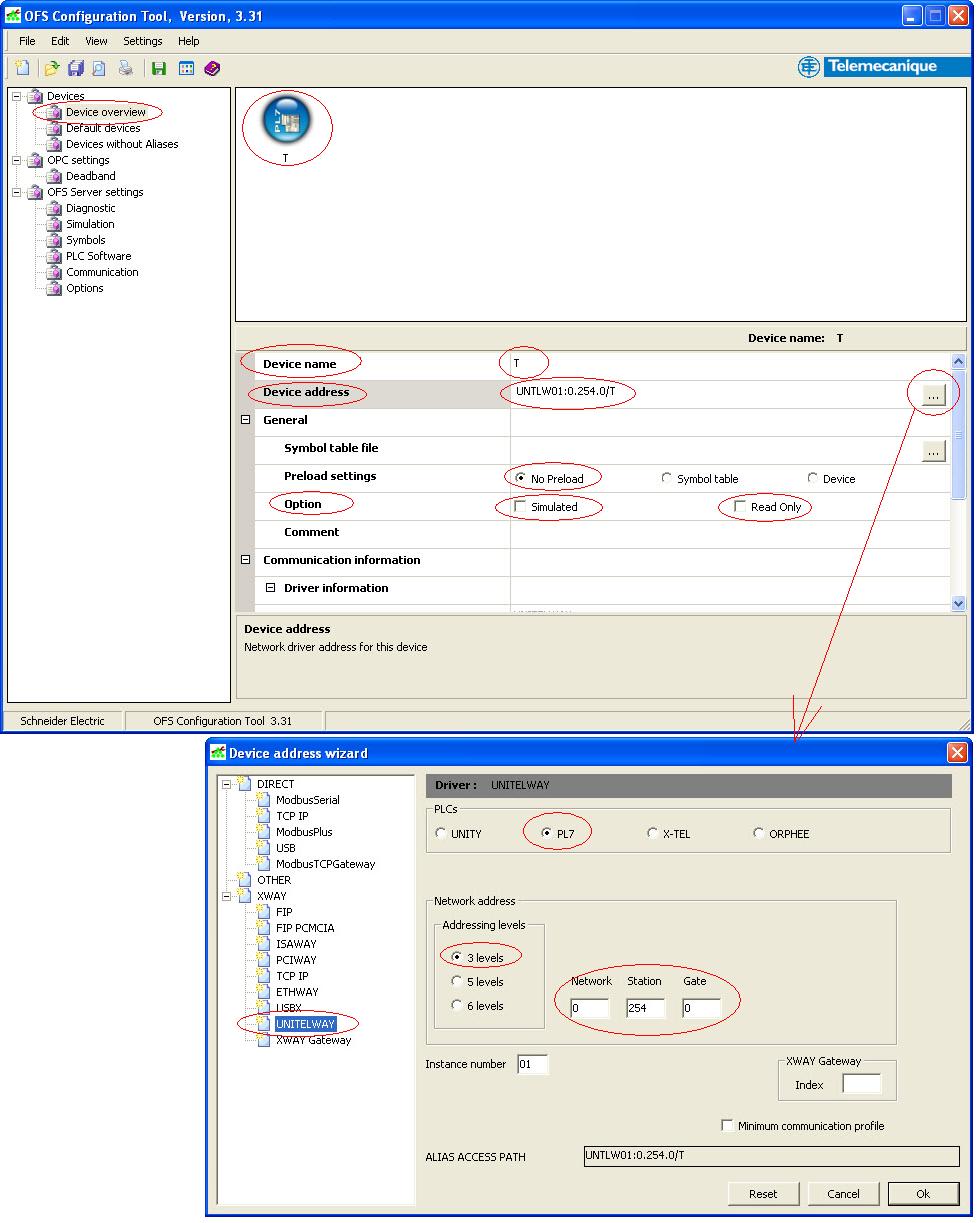Select ETHWAY driver in wizard tree

(x=297, y=992)
